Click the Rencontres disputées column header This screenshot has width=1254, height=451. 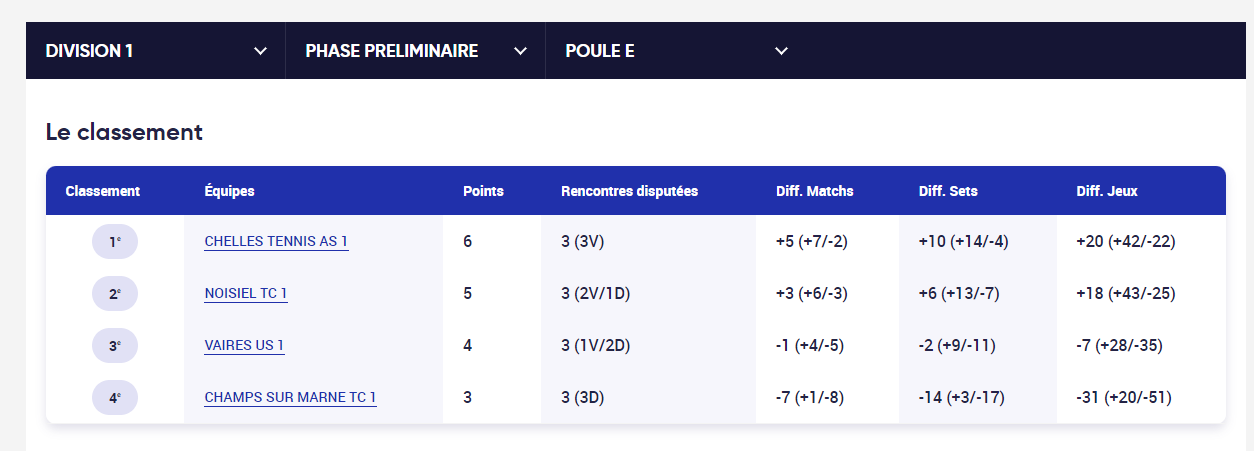[629, 191]
